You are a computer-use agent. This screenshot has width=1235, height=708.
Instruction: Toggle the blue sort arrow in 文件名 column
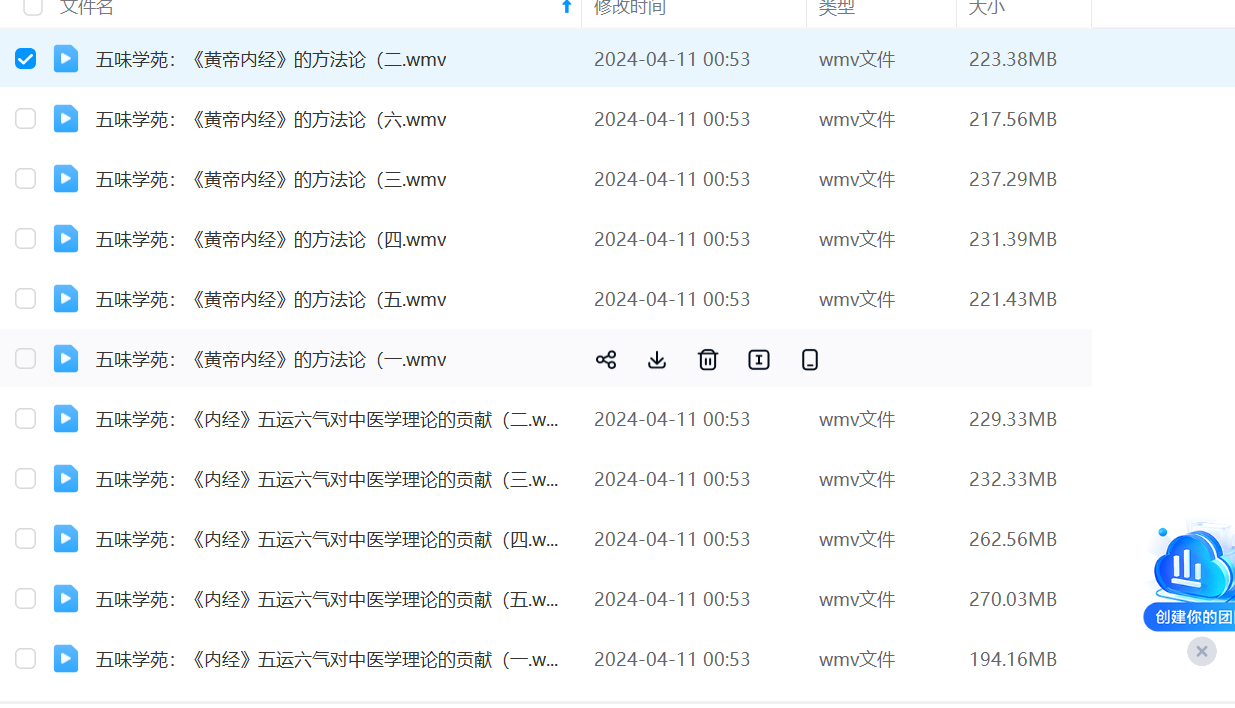pyautogui.click(x=567, y=8)
